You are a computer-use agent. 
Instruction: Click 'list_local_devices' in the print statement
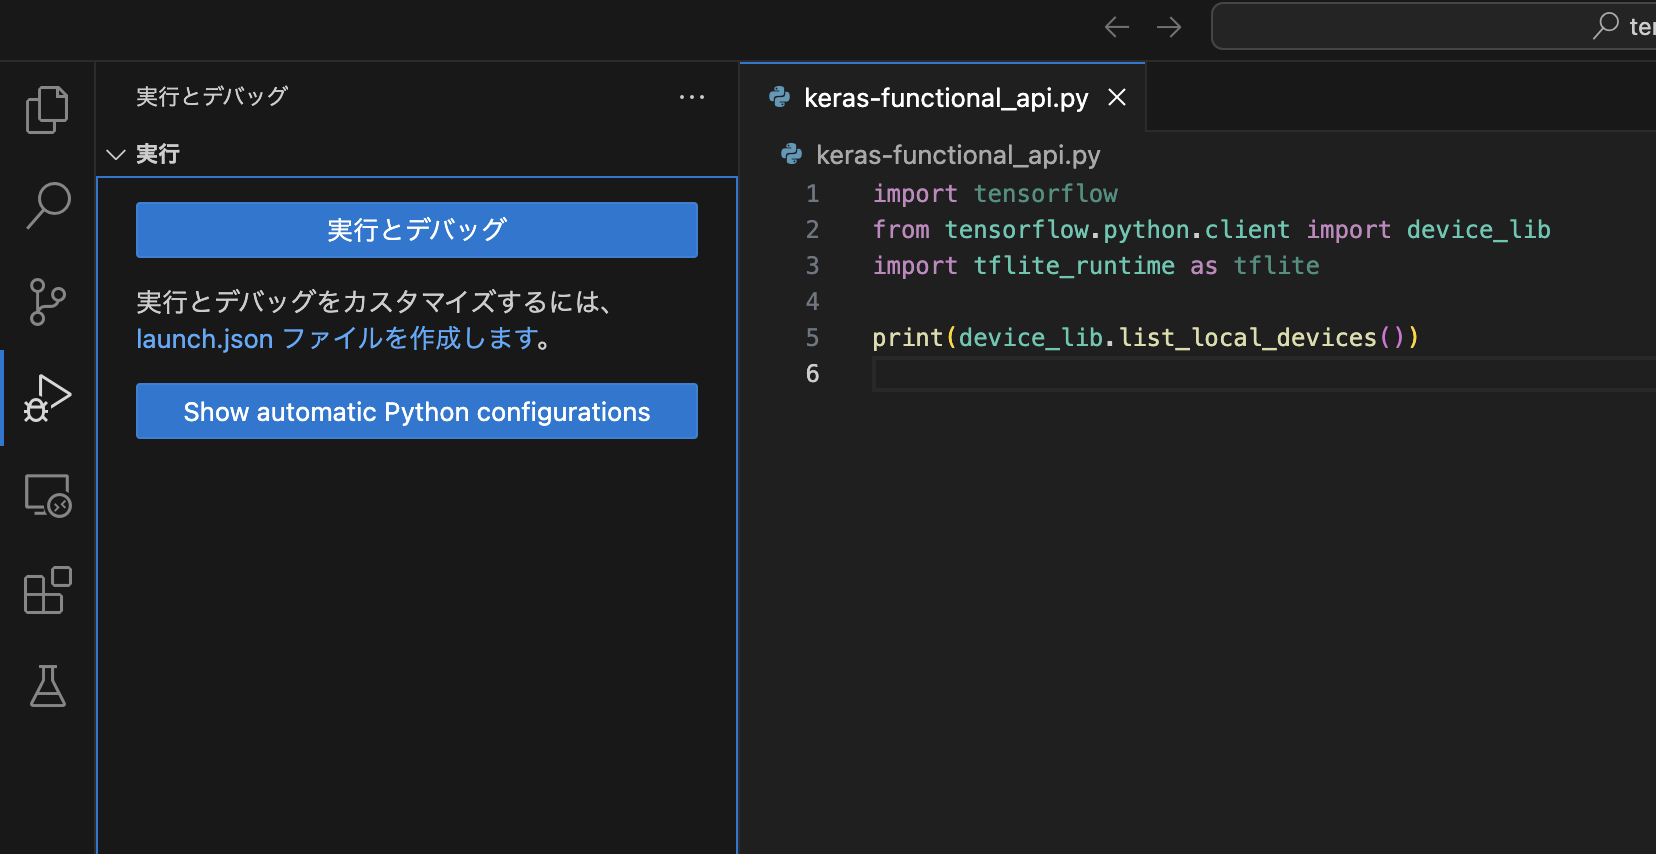click(x=1248, y=338)
